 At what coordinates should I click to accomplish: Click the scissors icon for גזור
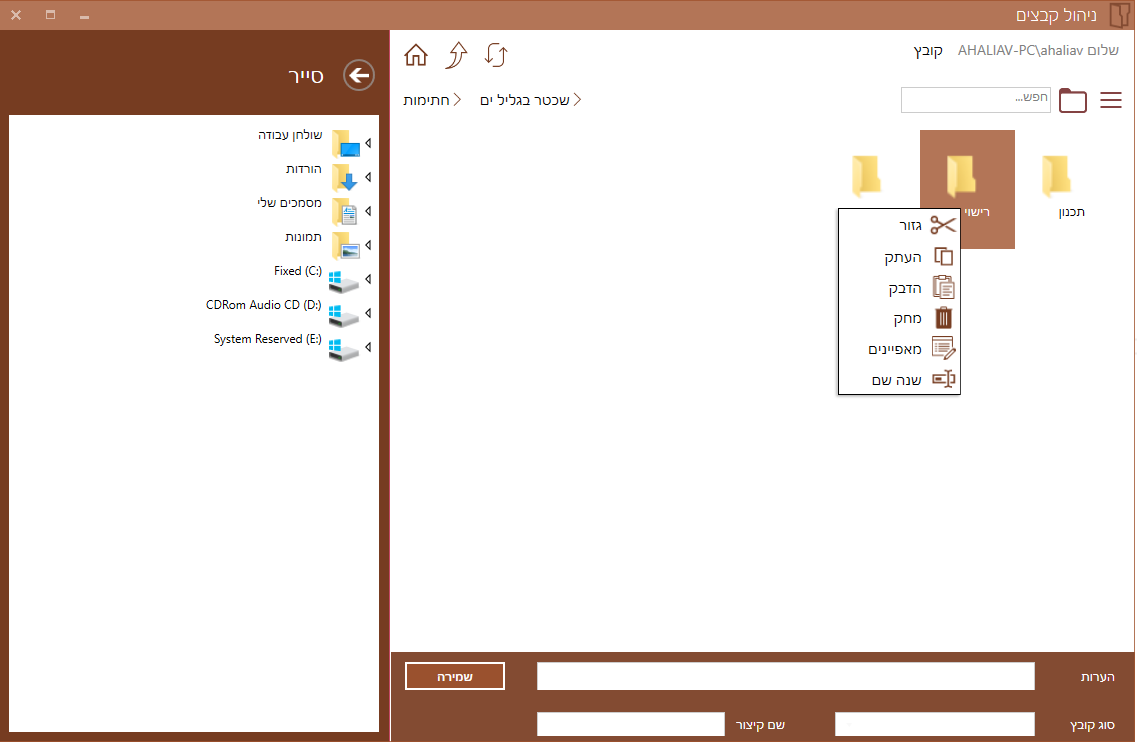(943, 225)
